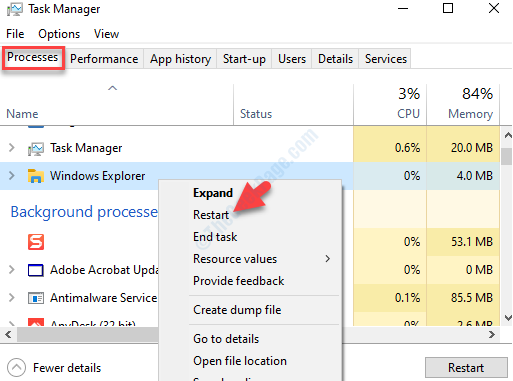The width and height of the screenshot is (513, 381).
Task: Switch to the App history tab
Action: 180,59
